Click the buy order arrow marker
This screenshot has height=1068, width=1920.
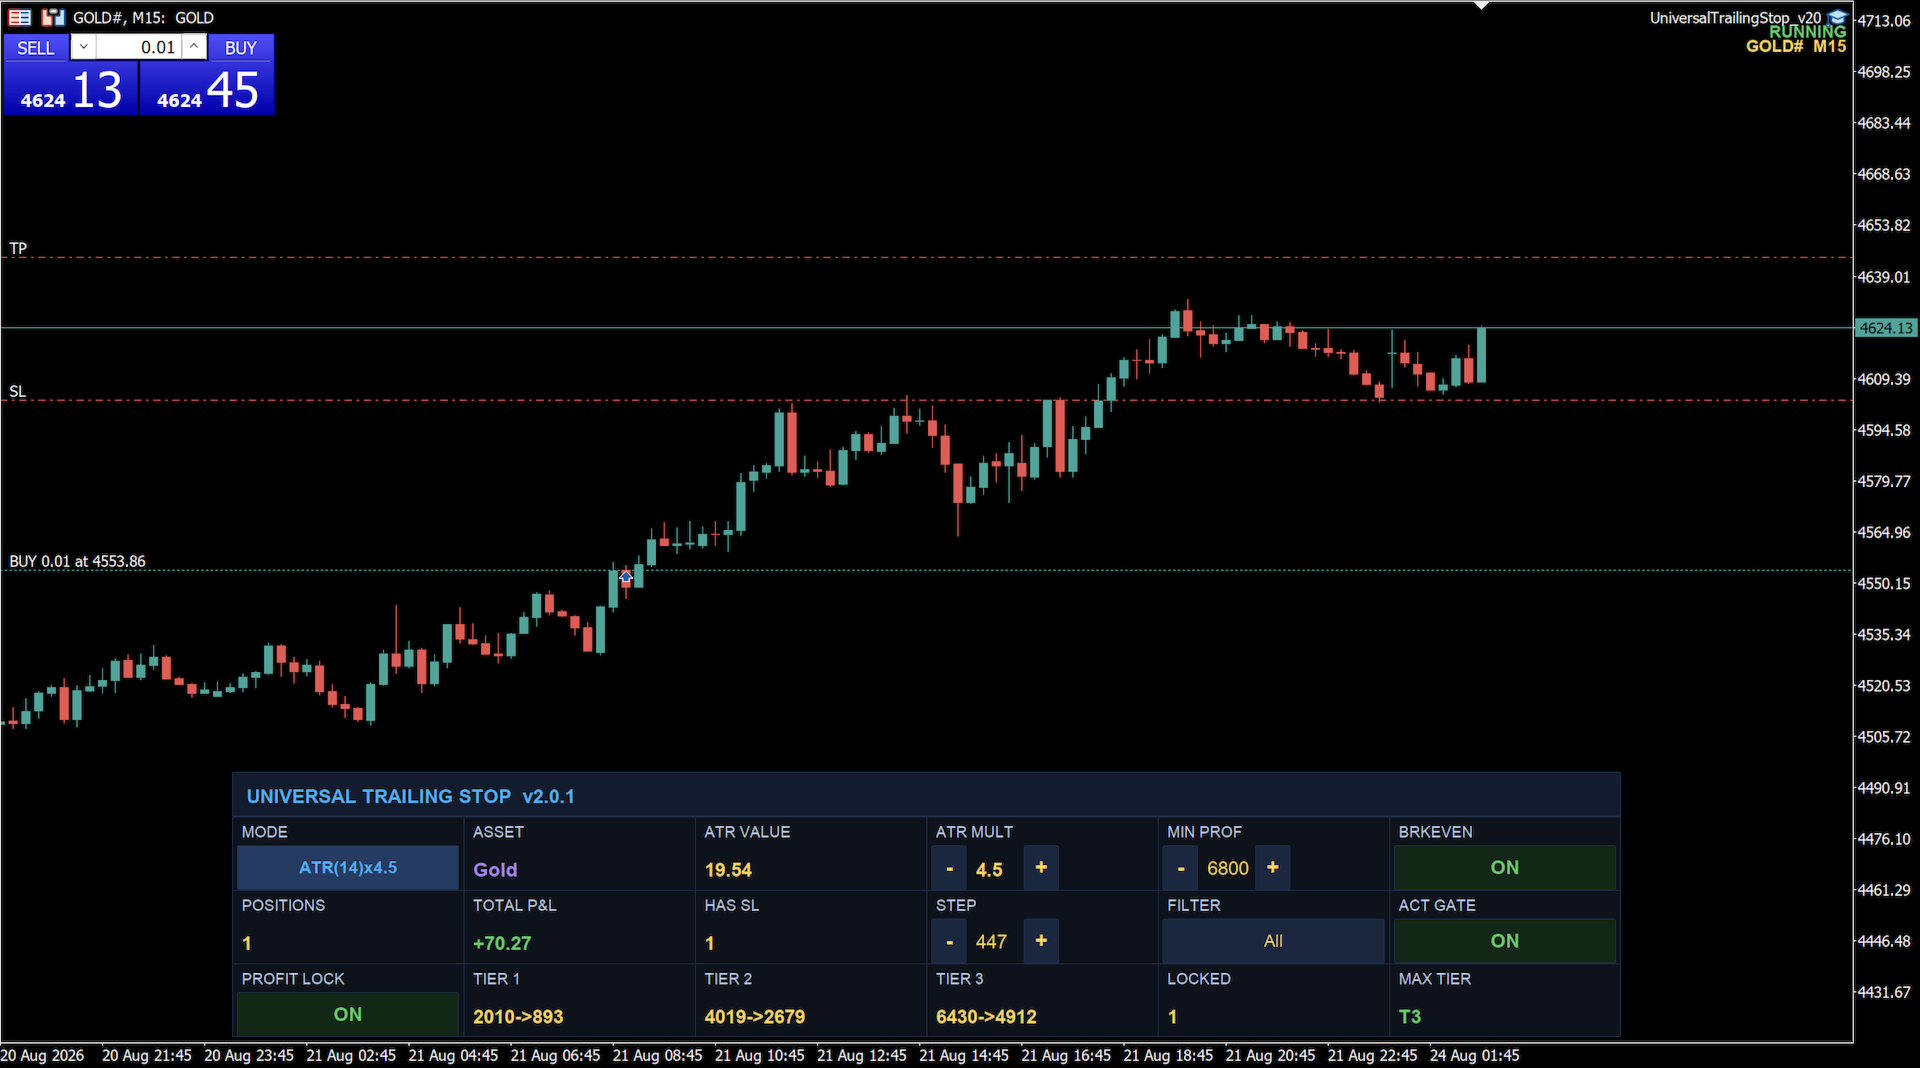626,577
